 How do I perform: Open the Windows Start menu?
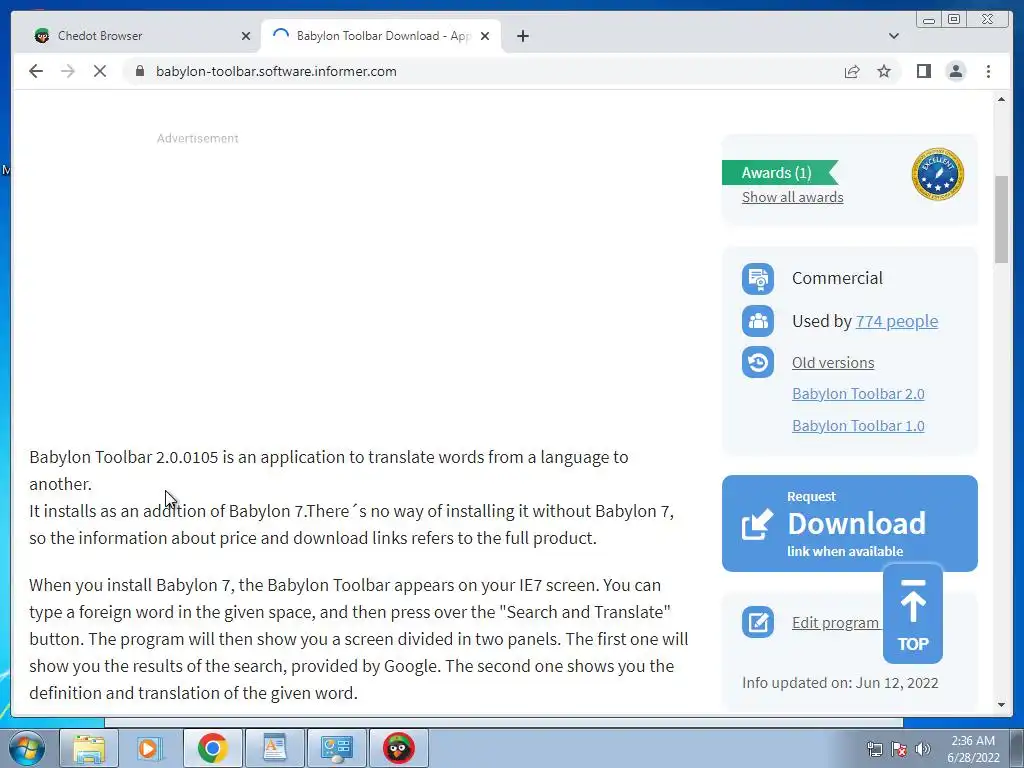(26, 748)
